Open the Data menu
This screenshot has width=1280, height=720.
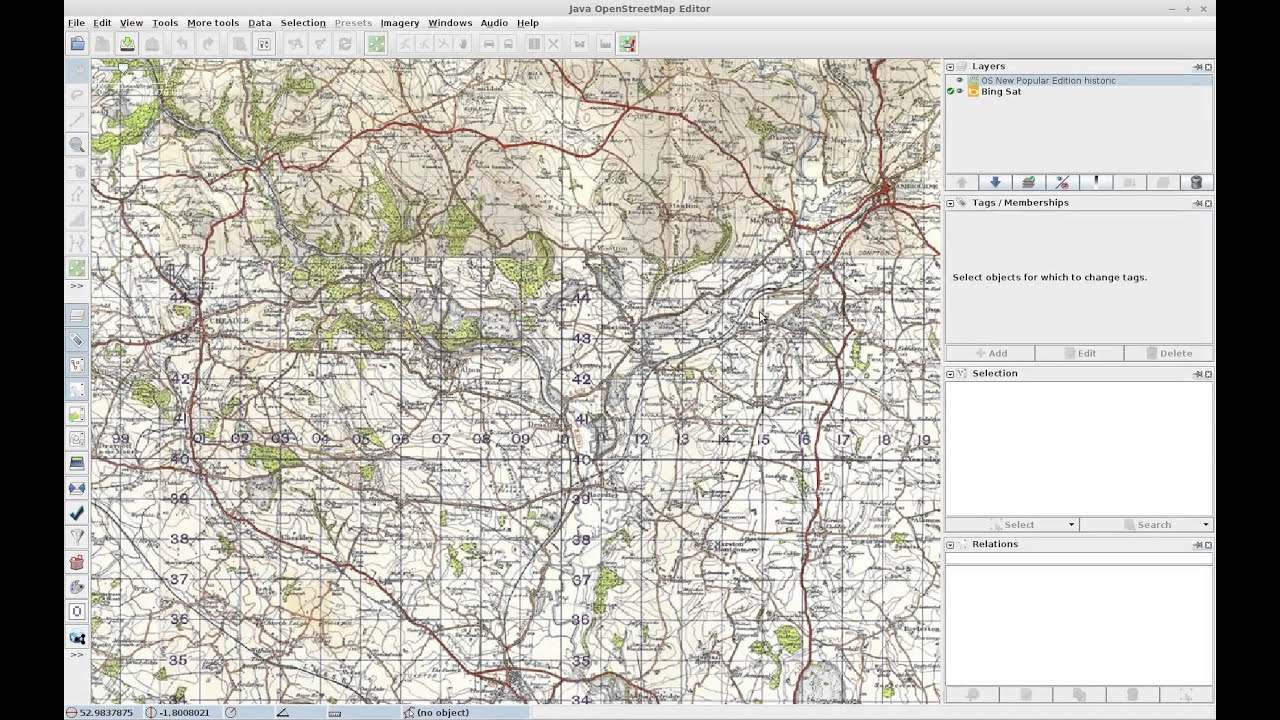coord(260,23)
